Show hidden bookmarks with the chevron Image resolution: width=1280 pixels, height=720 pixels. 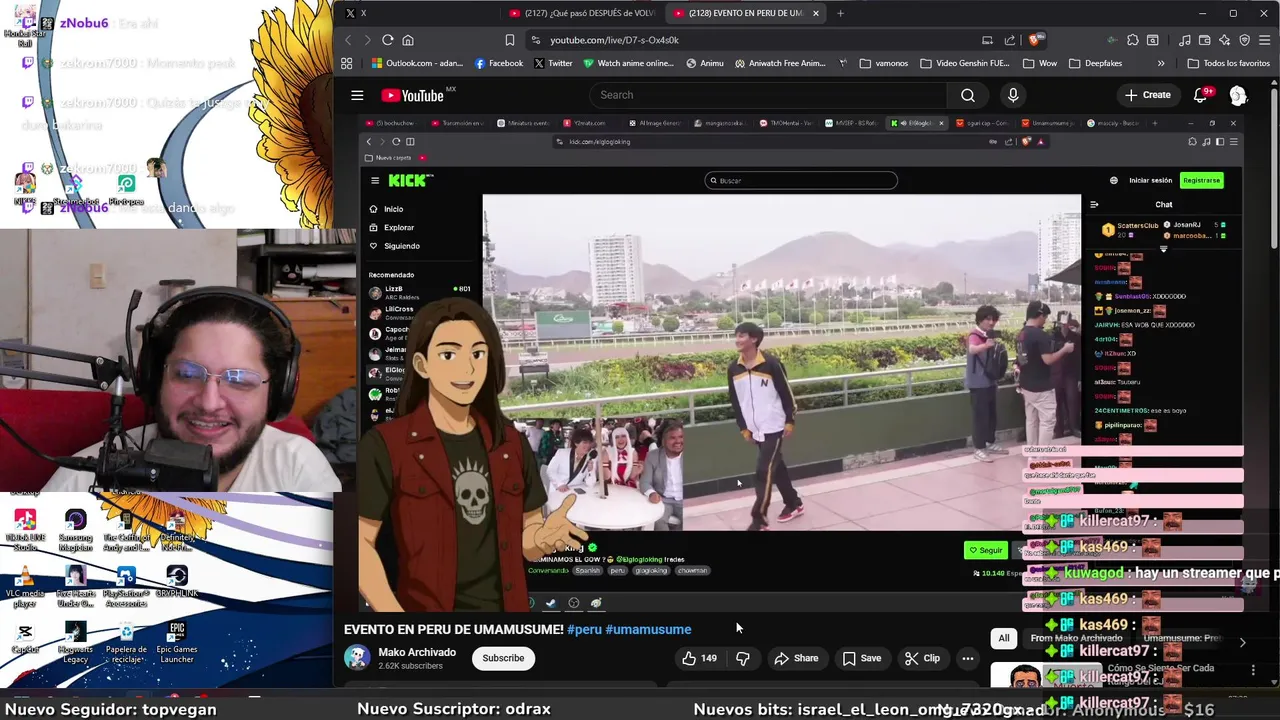click(1161, 63)
